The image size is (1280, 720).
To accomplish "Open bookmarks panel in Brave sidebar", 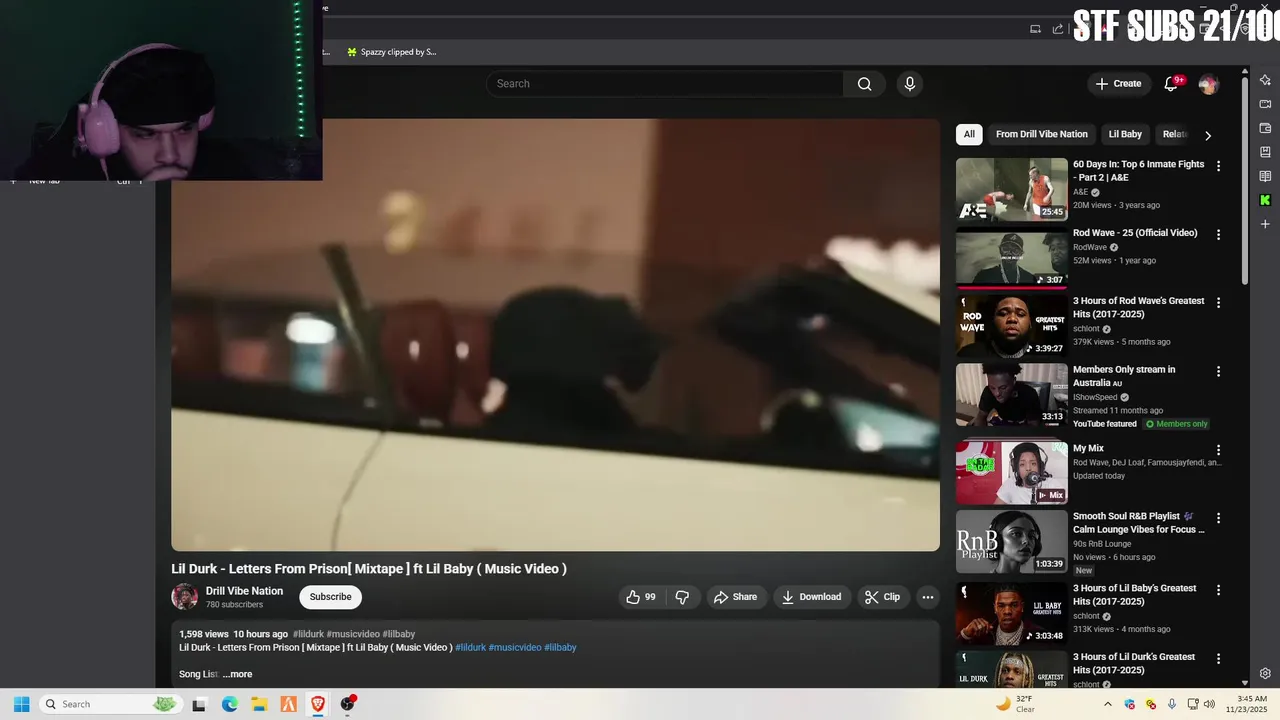I will point(1265,152).
